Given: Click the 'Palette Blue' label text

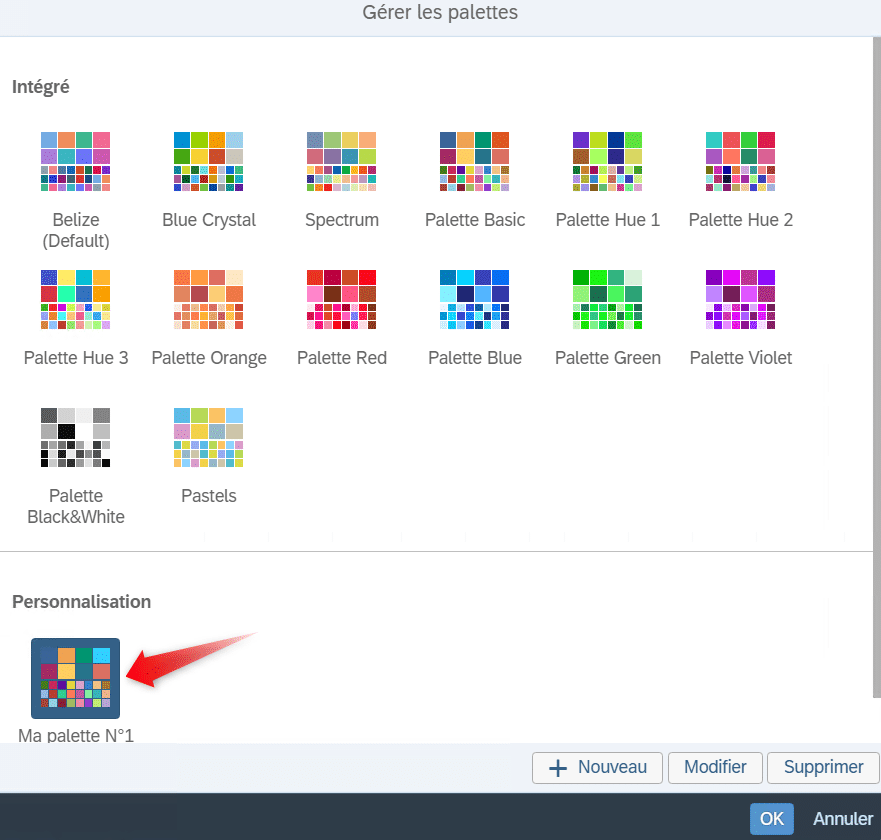Looking at the screenshot, I should tap(475, 358).
